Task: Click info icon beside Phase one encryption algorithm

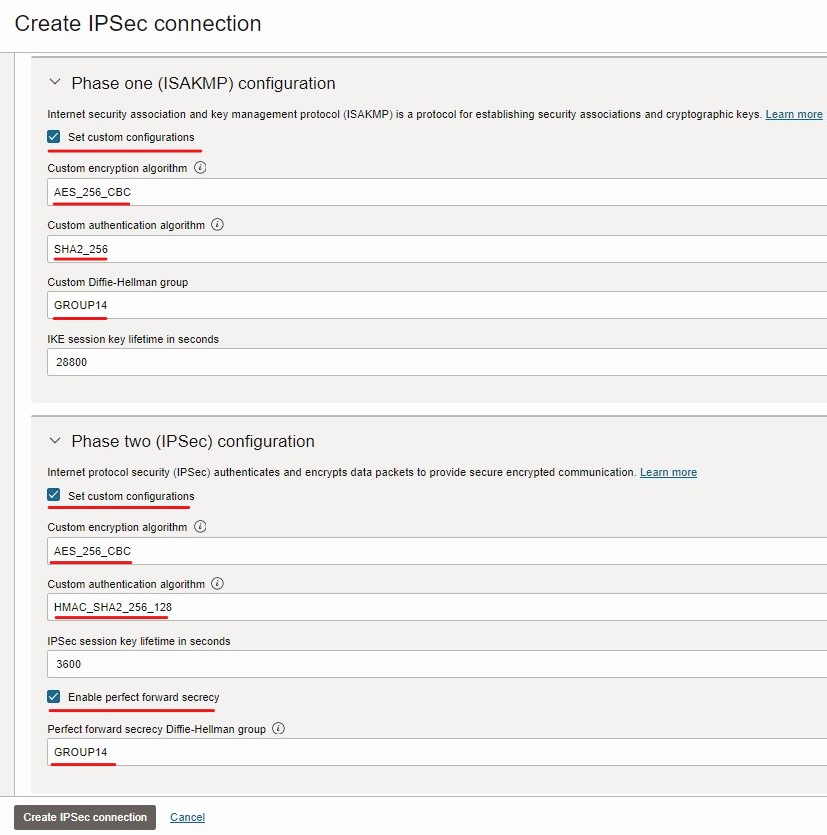Action: click(200, 168)
